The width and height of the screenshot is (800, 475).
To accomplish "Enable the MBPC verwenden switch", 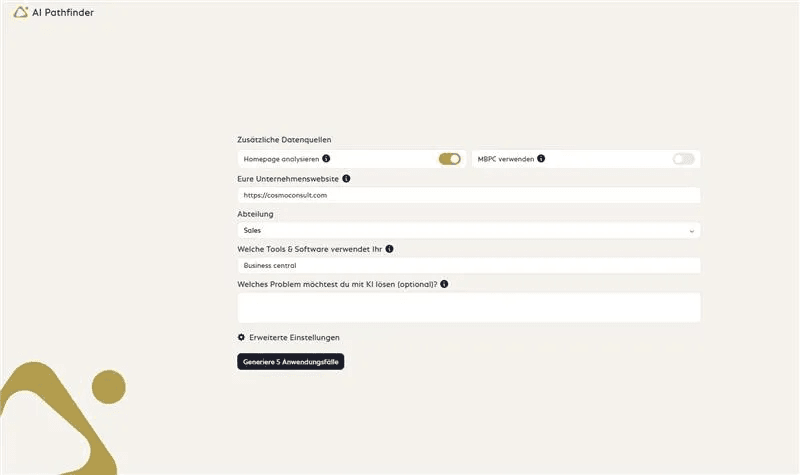I will [683, 159].
